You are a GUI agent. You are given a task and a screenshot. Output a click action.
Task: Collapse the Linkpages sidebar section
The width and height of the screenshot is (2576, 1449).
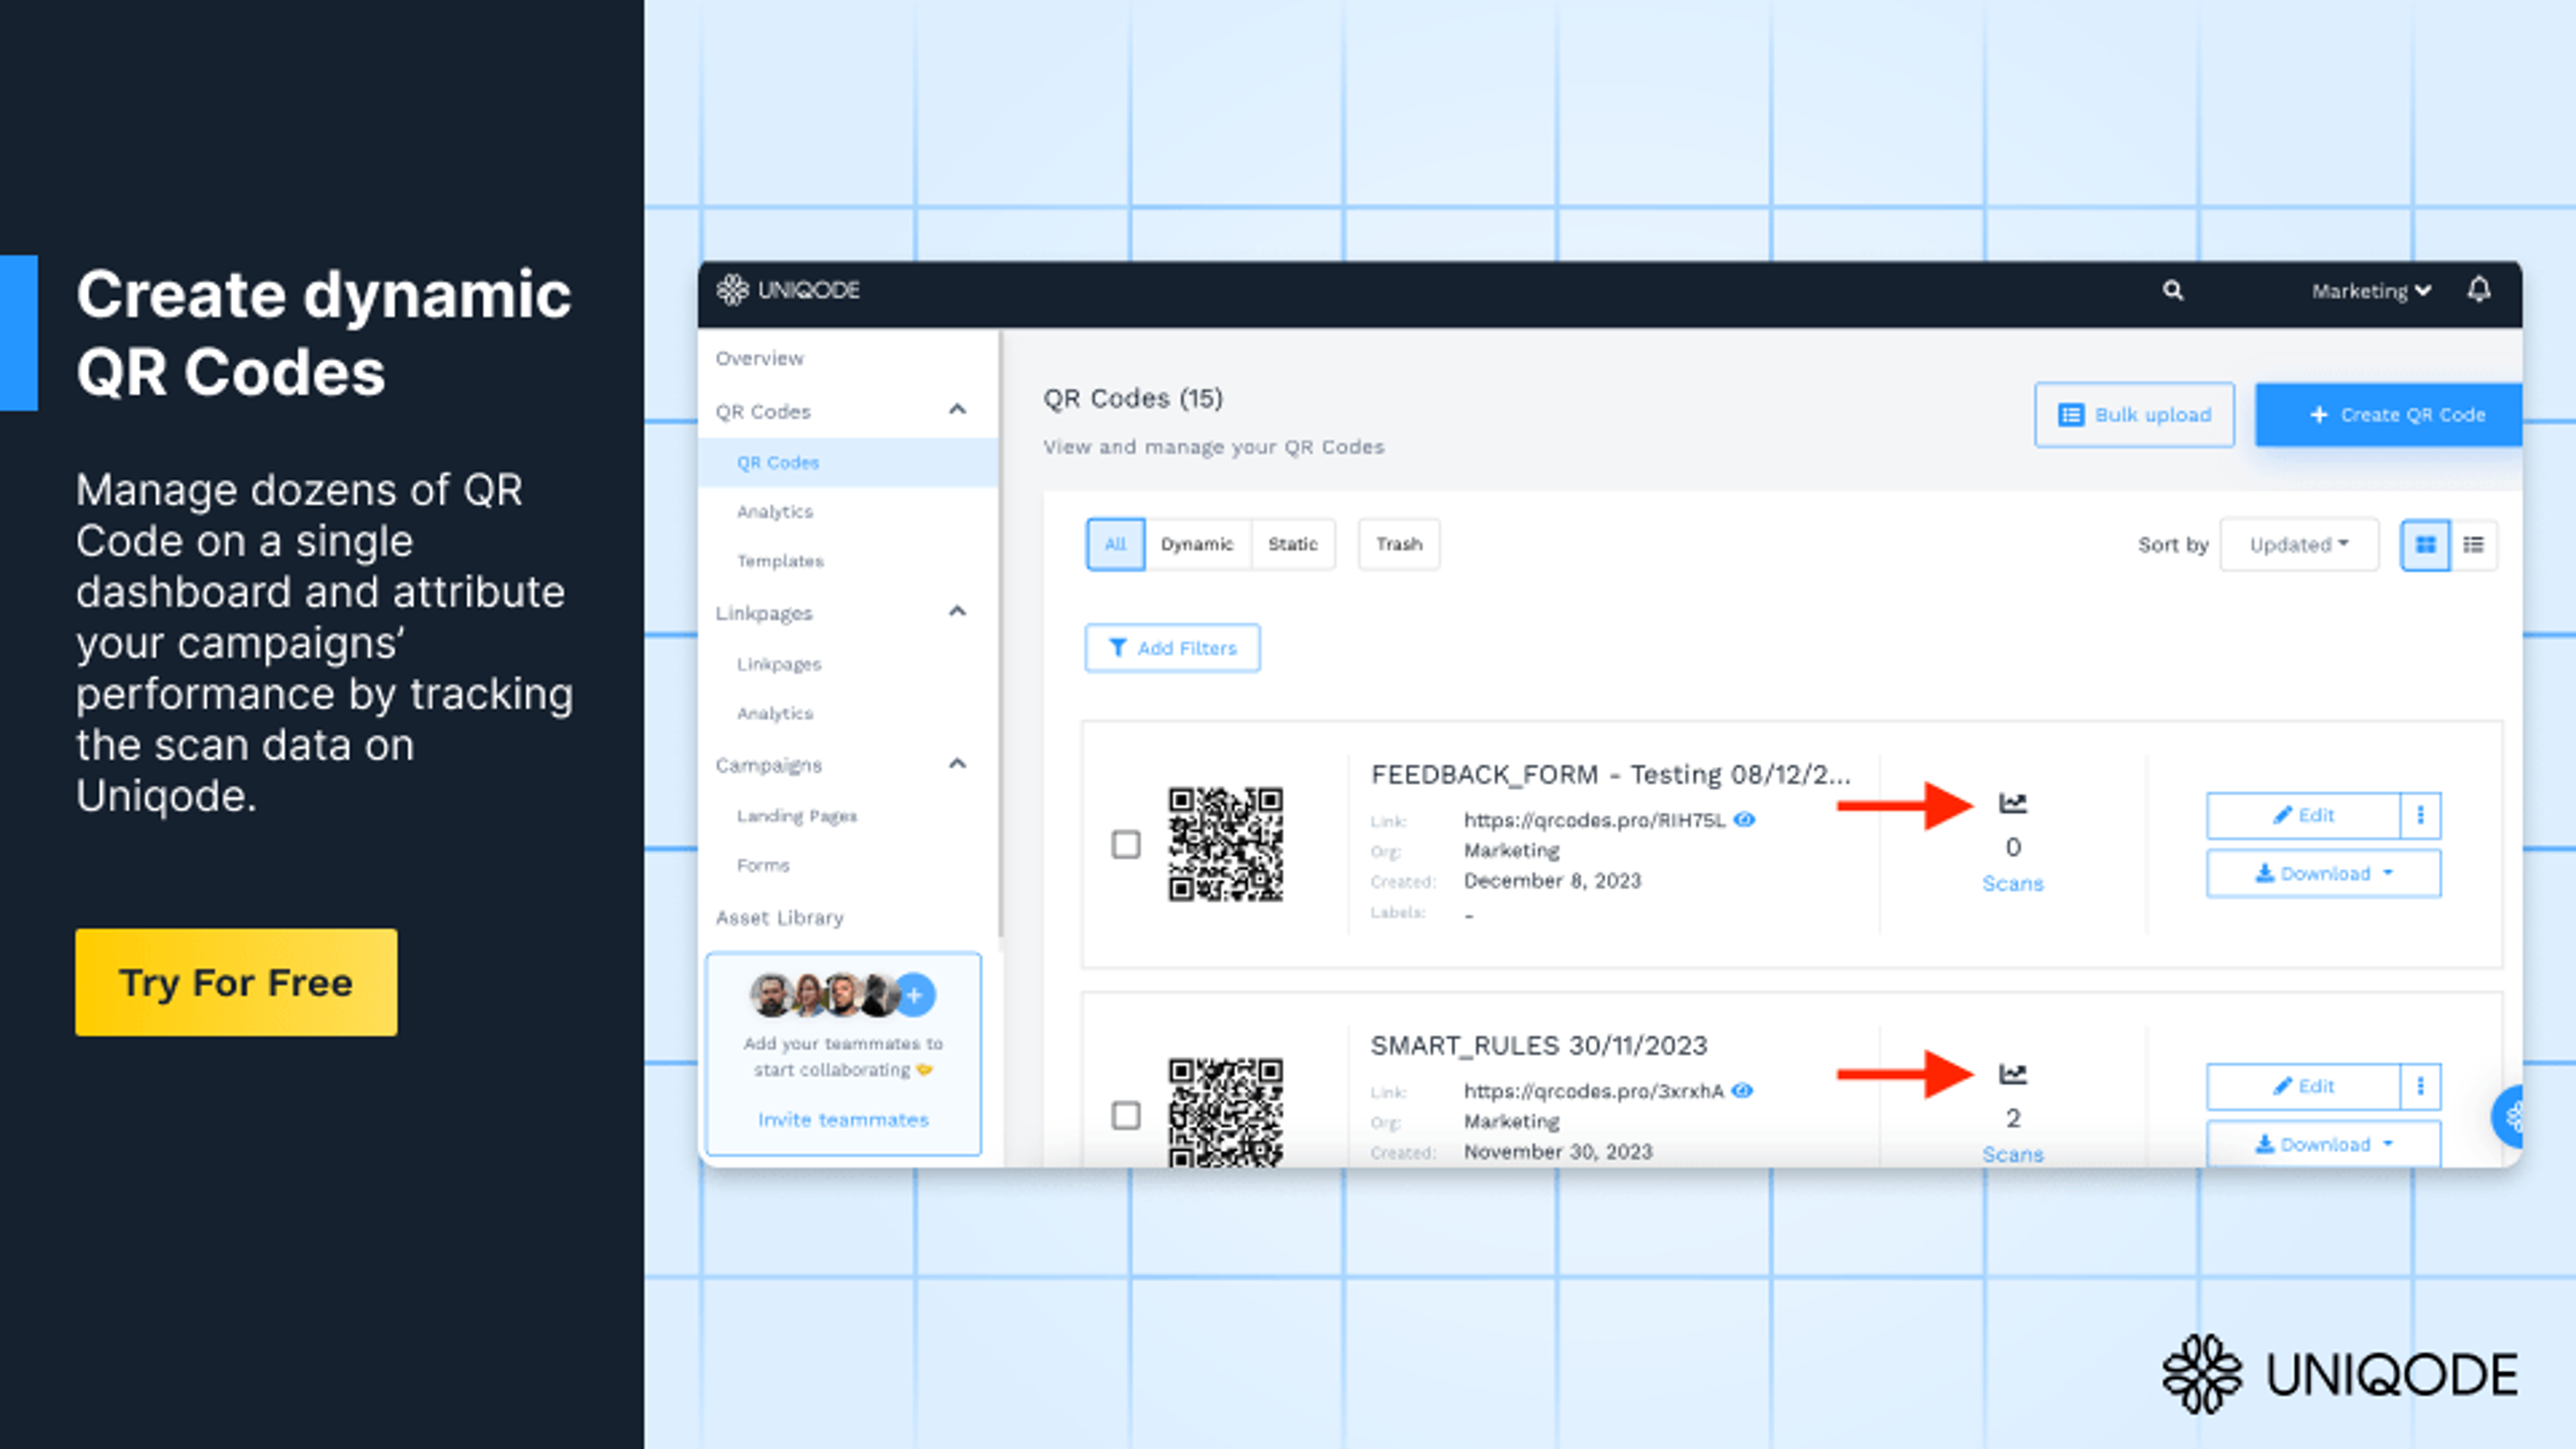[957, 612]
